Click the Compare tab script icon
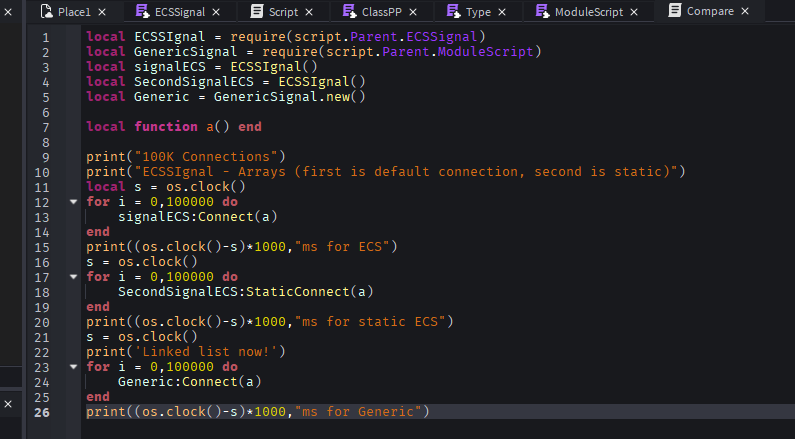 (675, 10)
